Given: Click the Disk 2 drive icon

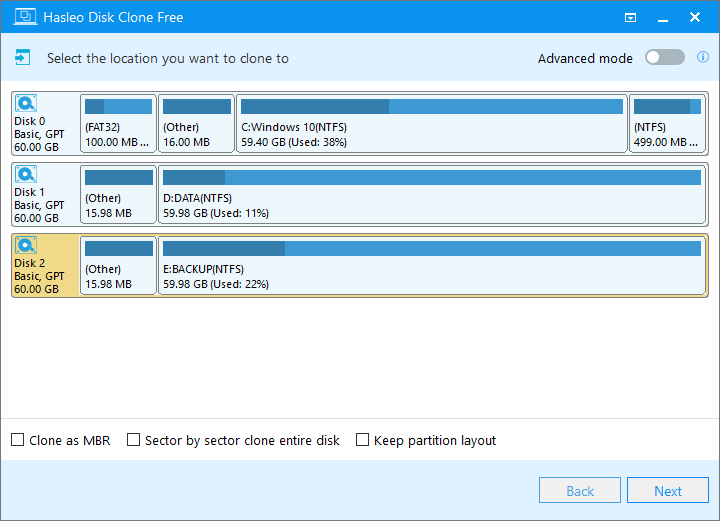Looking at the screenshot, I should click(26, 245).
